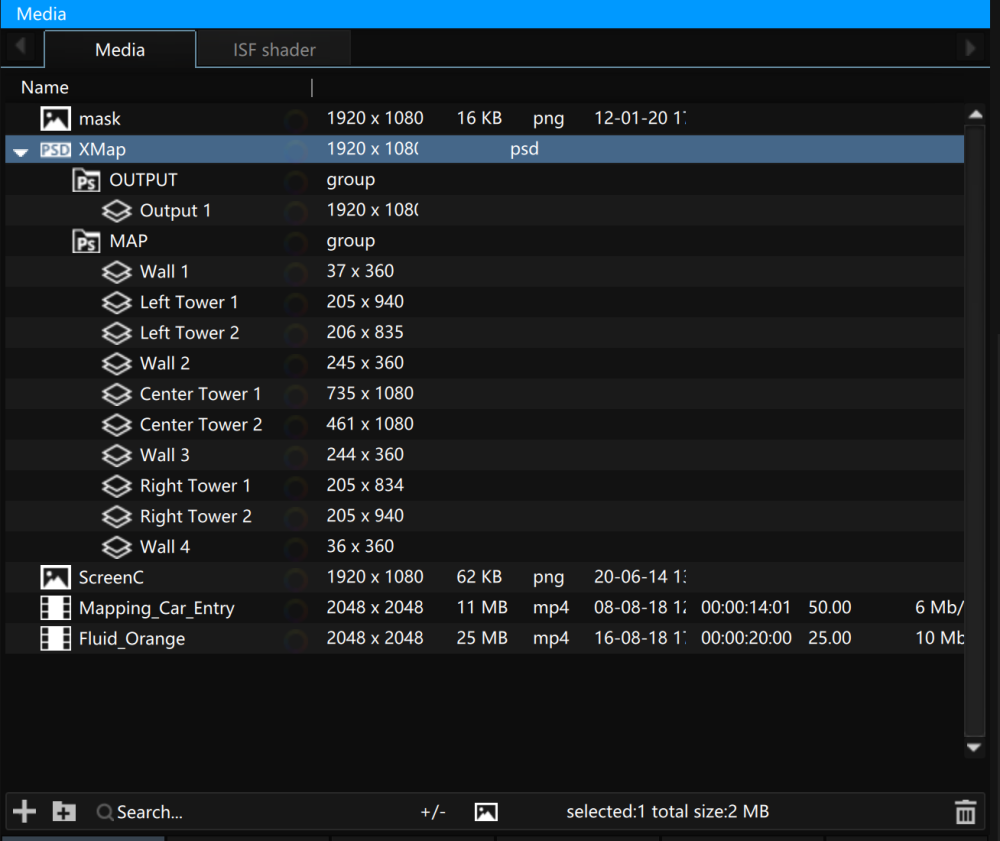Select the Wall 3 layer name
Screen dimensions: 1000x841
[165, 455]
